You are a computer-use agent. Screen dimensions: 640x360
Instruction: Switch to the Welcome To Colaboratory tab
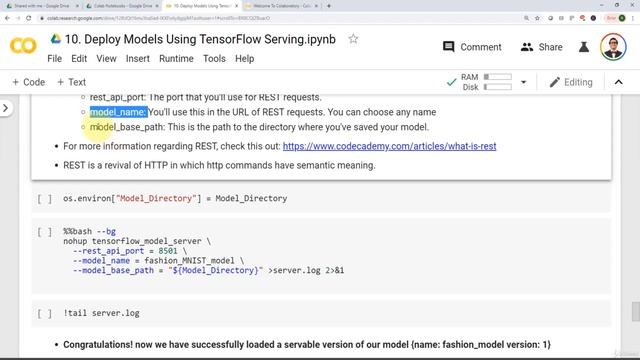coord(282,6)
